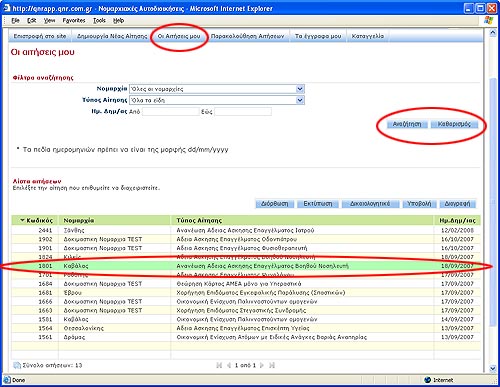Viewport: 500px width, 387px height.
Task: Select application row with code 2441
Action: tap(246, 230)
